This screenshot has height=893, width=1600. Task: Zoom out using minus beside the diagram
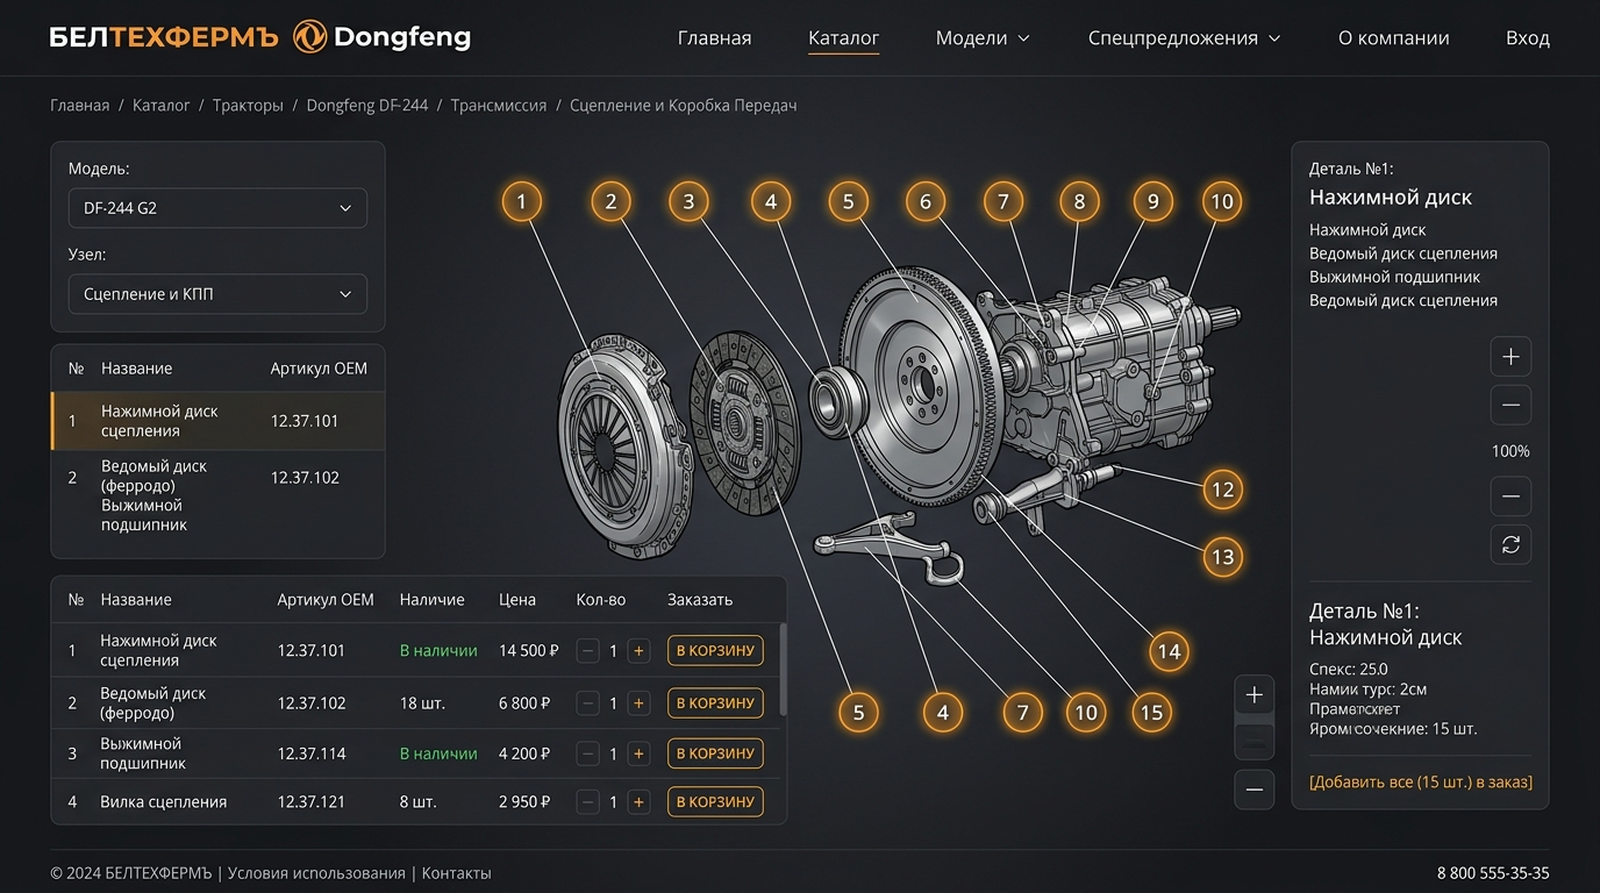(x=1254, y=789)
